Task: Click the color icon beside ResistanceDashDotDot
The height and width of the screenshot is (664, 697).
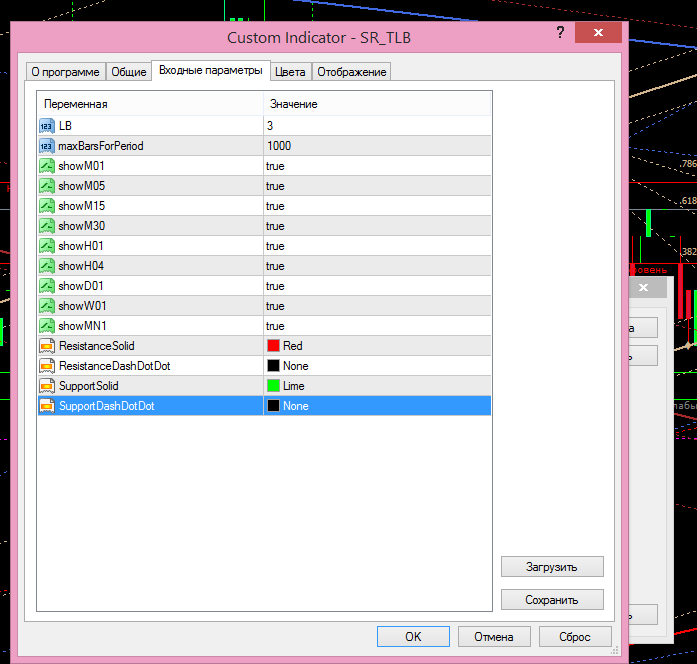Action: pos(47,366)
